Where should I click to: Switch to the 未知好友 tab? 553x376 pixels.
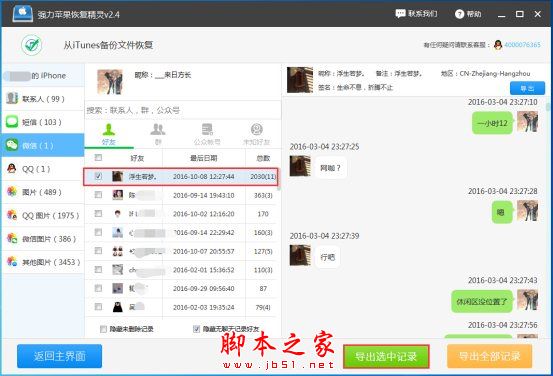coord(256,134)
